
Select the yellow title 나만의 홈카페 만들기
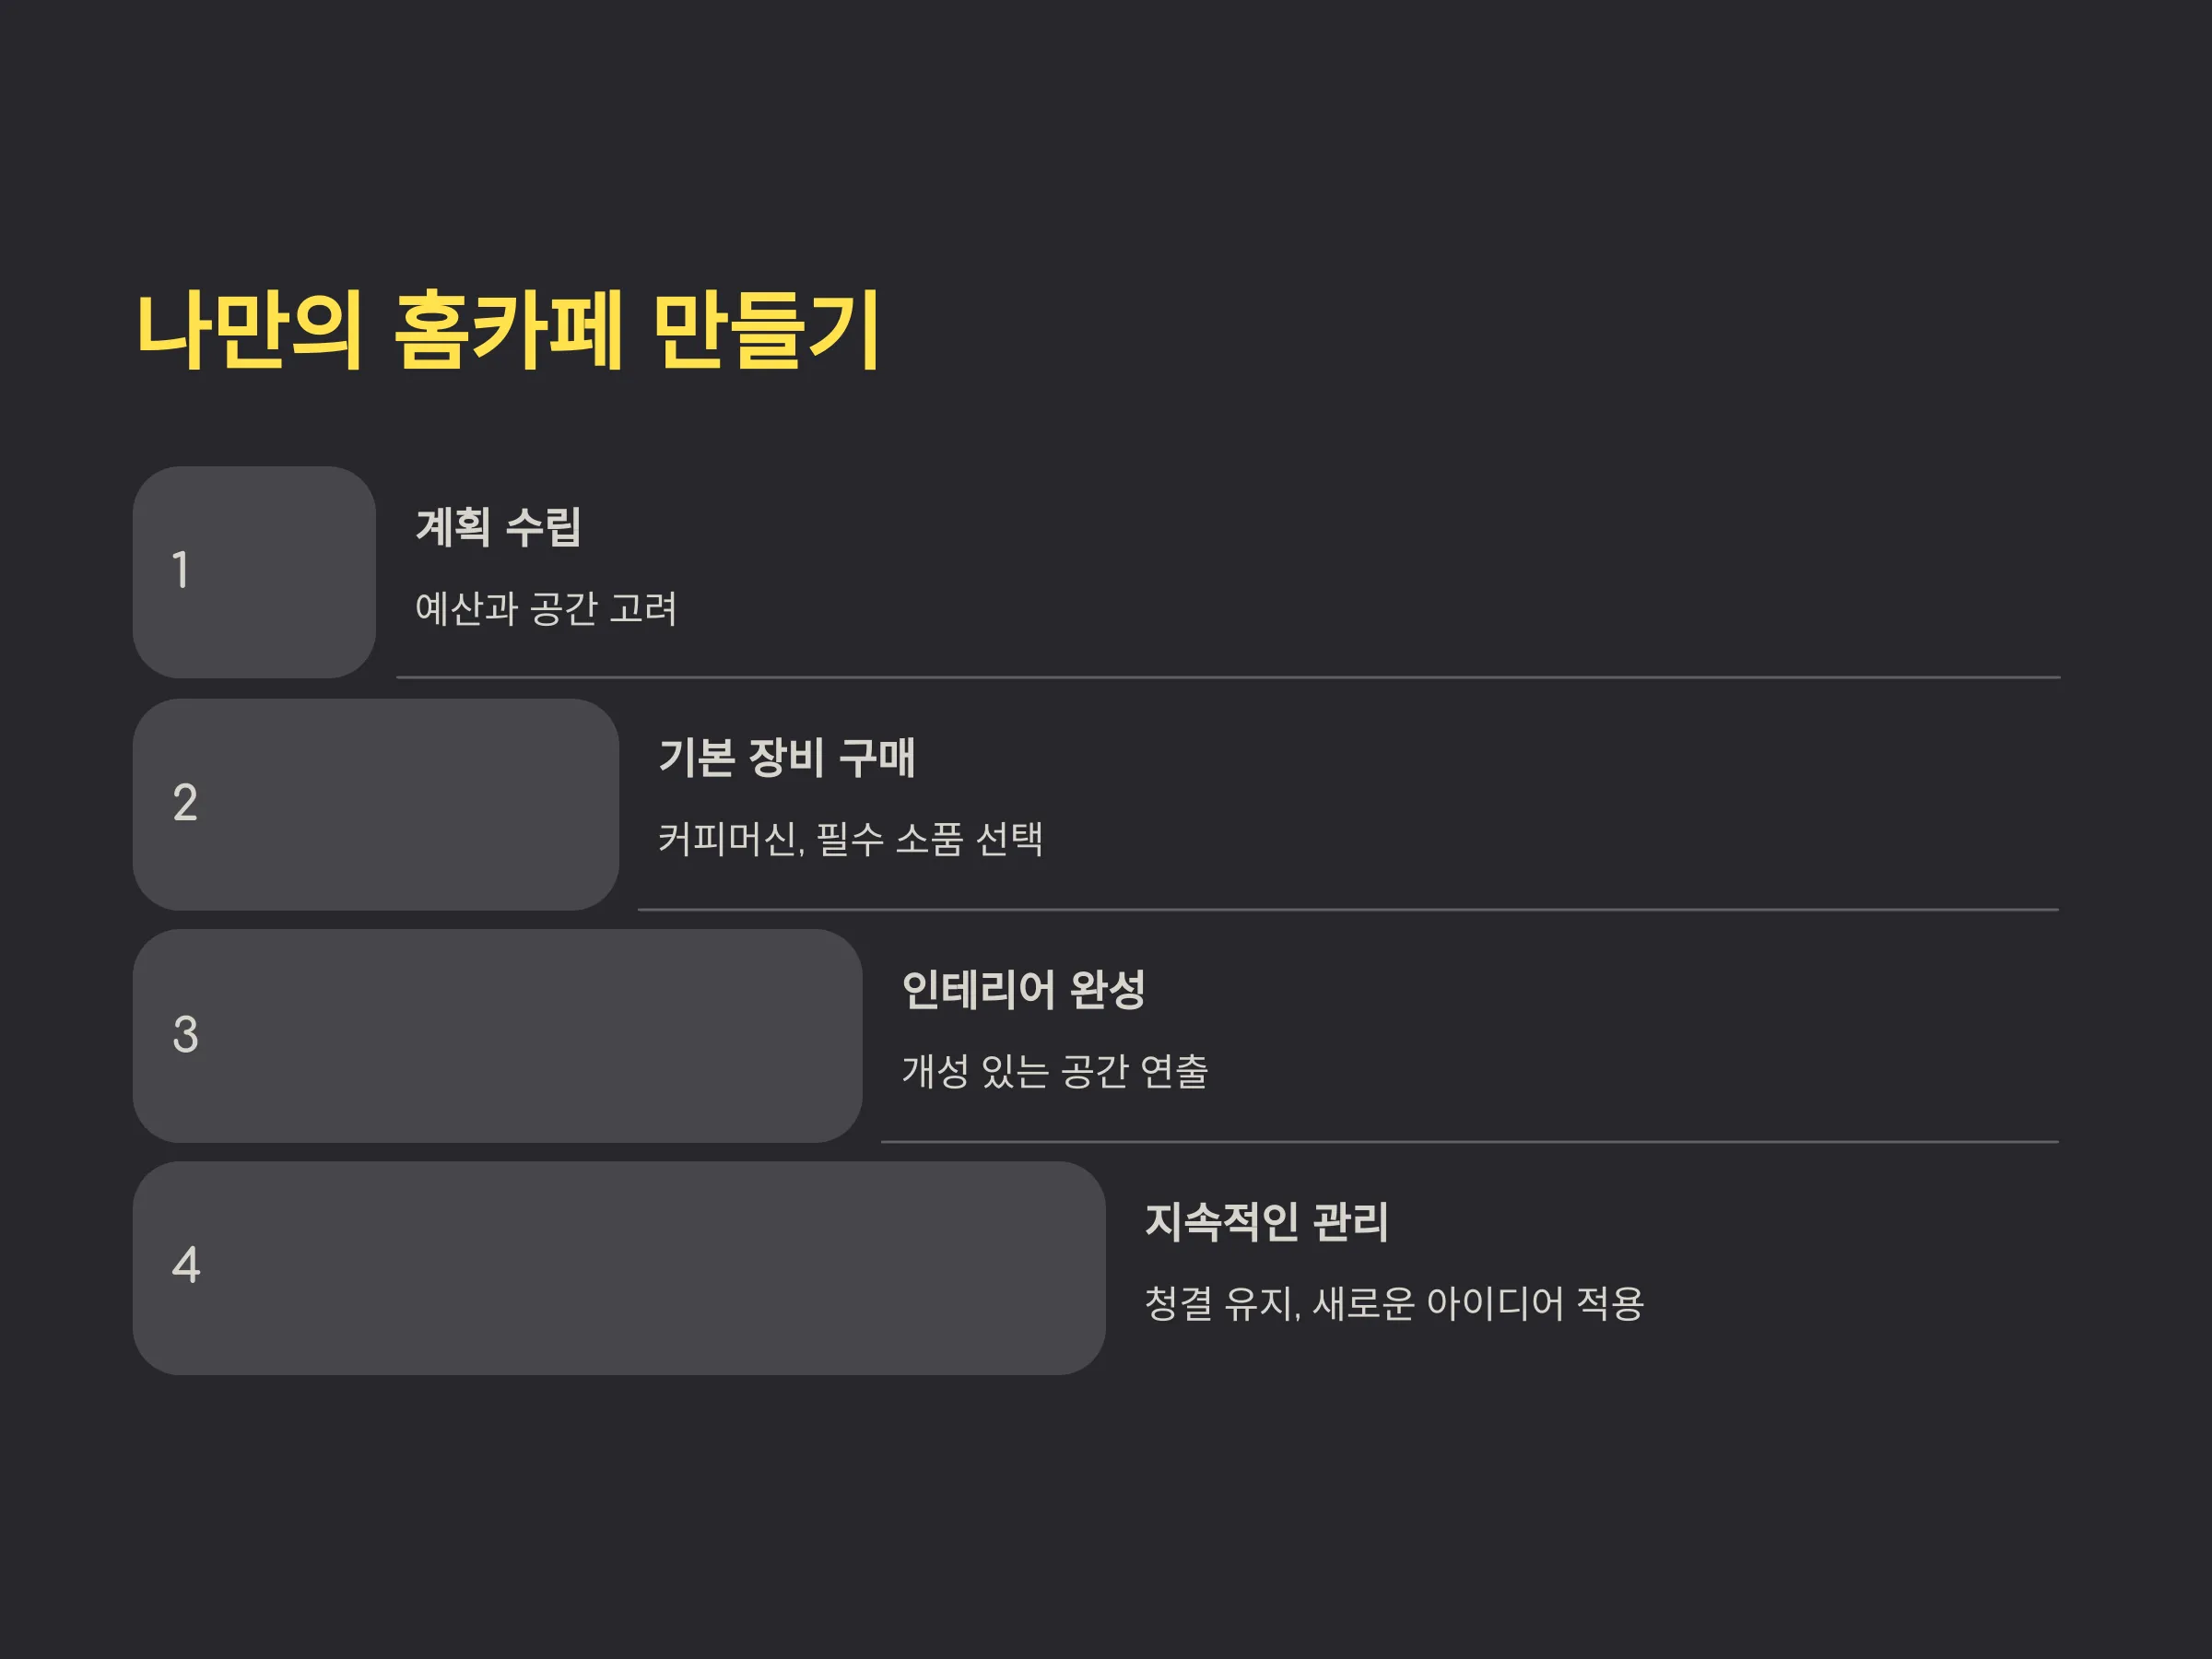coord(508,330)
